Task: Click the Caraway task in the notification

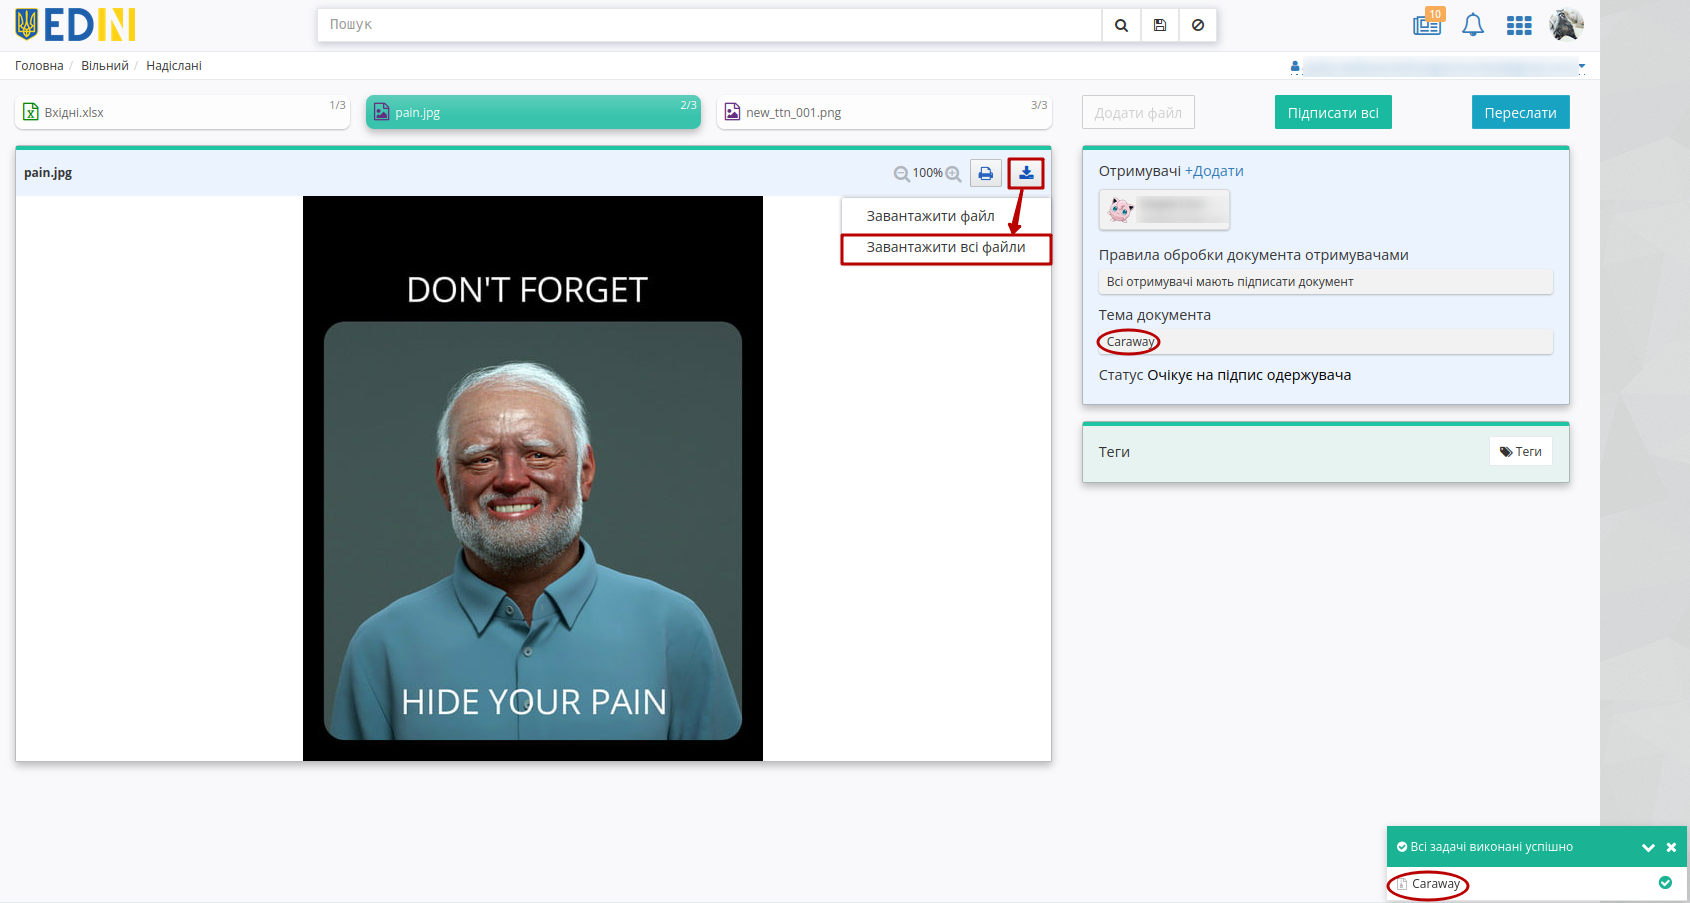Action: coord(1436,884)
